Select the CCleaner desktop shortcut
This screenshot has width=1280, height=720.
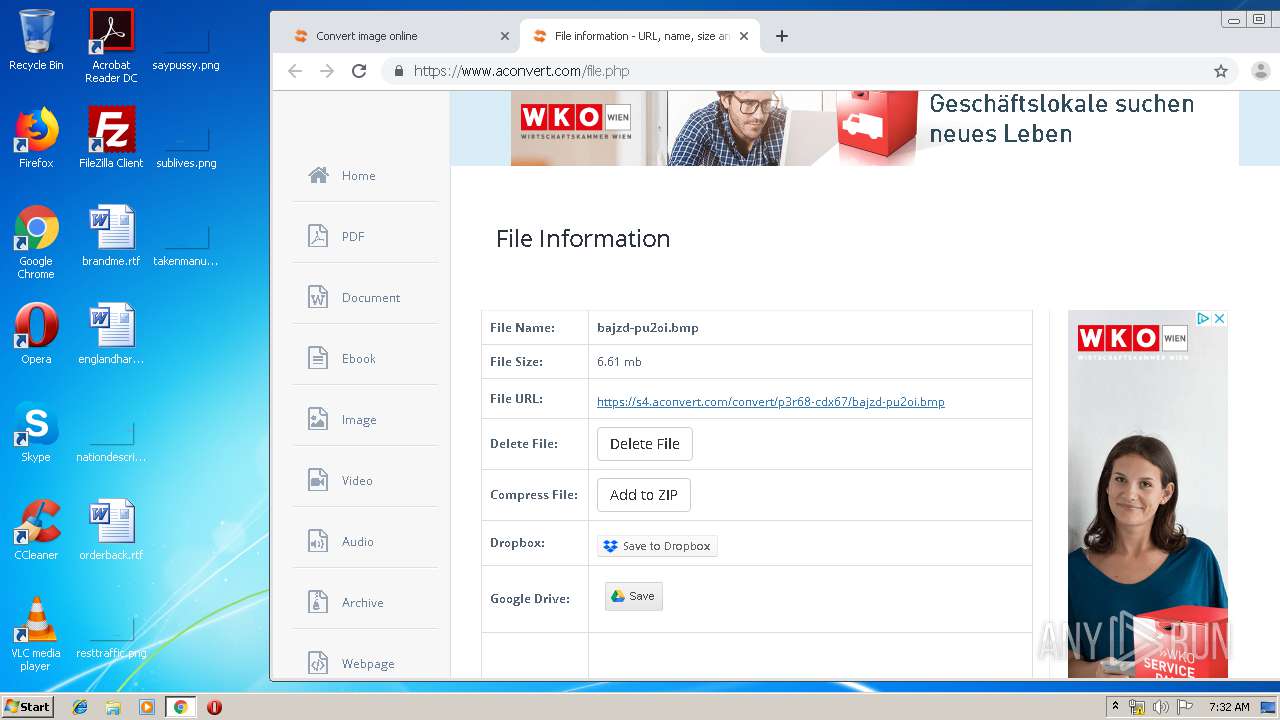pos(36,530)
